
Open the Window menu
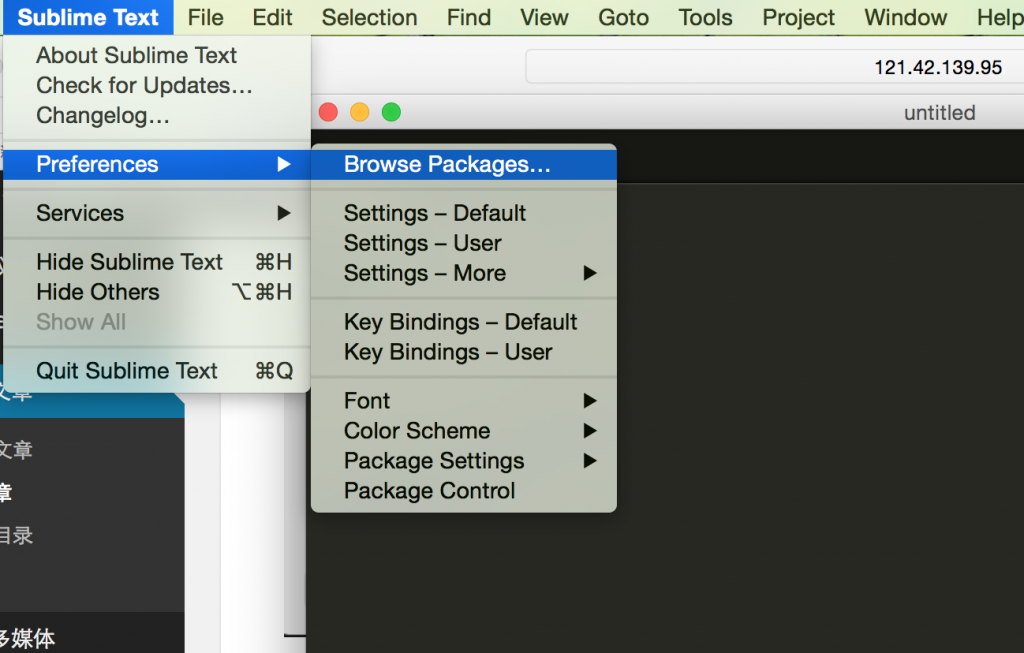(x=906, y=18)
